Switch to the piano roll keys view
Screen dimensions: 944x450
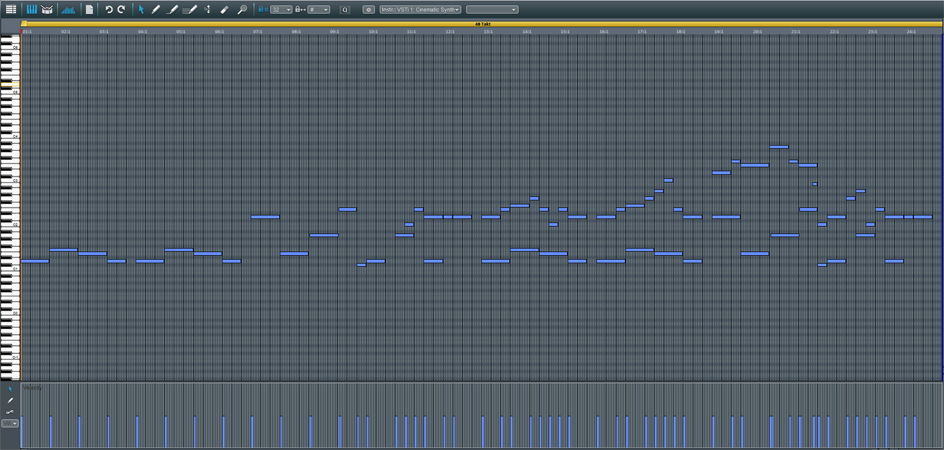tap(32, 10)
